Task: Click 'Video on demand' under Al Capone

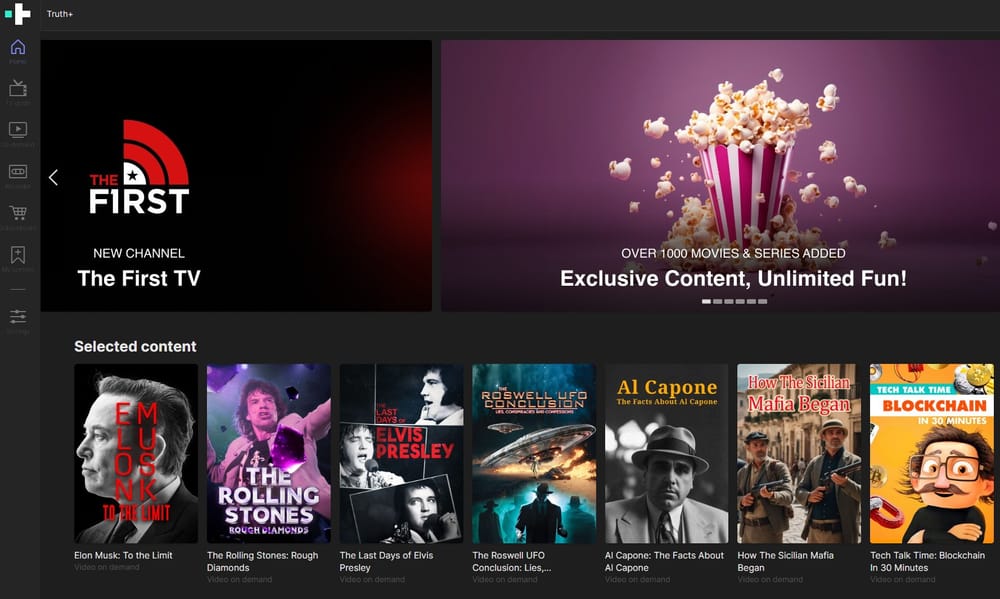Action: point(637,579)
